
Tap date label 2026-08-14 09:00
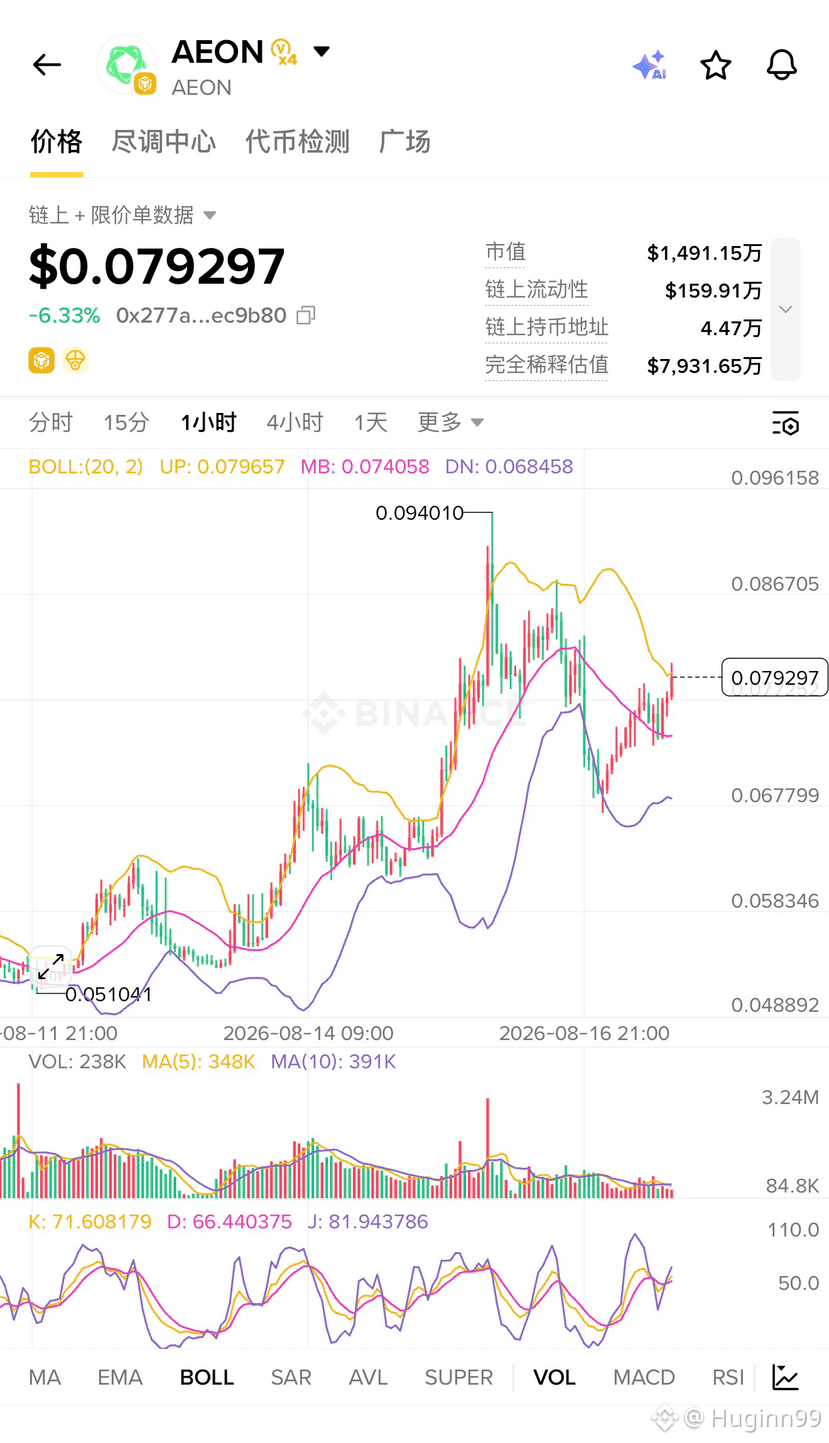click(308, 1033)
